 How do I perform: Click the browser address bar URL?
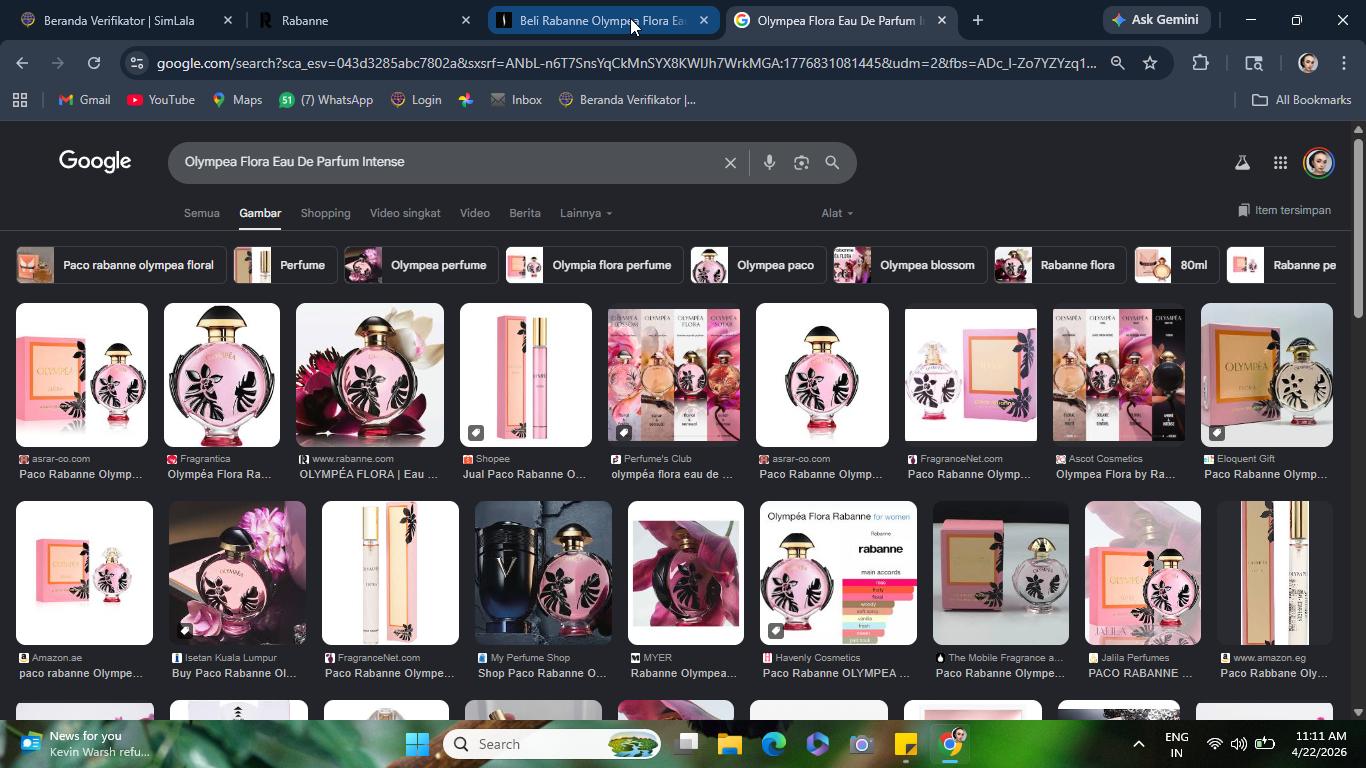coord(627,63)
